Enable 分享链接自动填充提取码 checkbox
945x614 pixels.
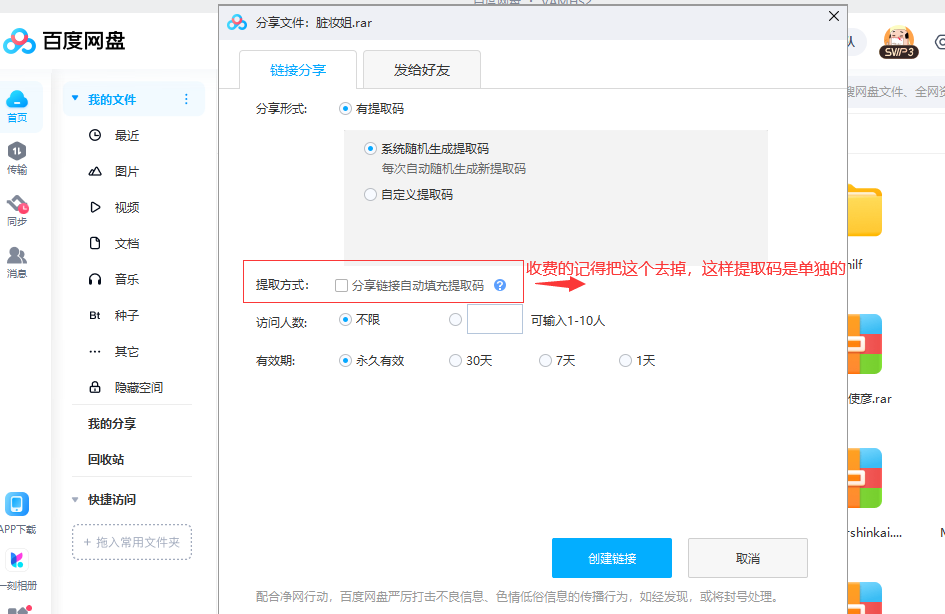pos(342,285)
